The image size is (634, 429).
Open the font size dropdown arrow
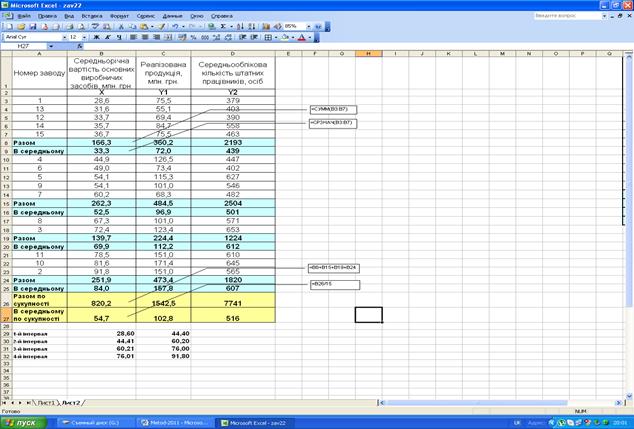(84, 37)
